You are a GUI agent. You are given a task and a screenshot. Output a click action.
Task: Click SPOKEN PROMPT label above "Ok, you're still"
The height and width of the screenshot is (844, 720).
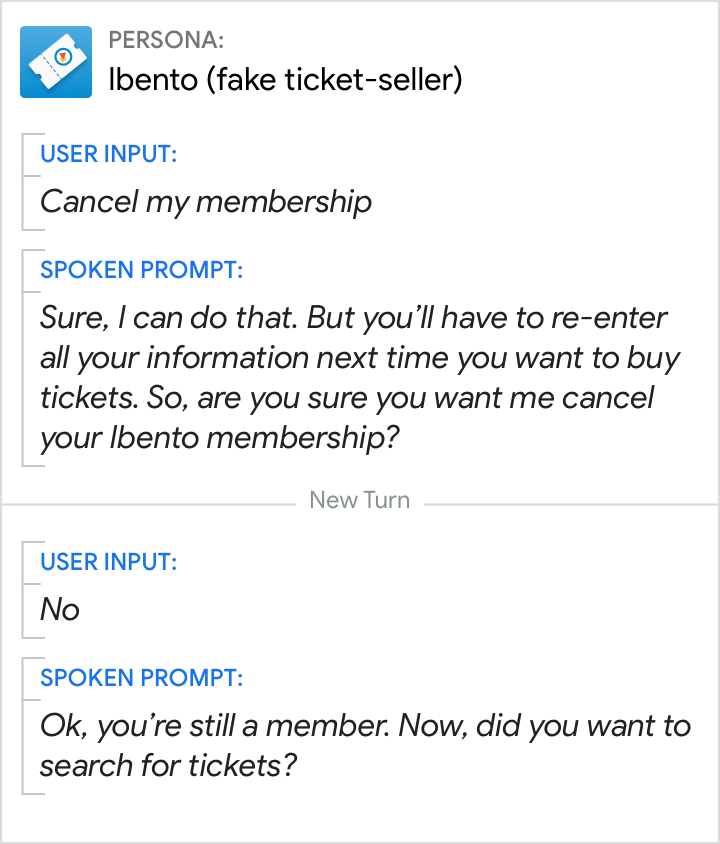[141, 678]
